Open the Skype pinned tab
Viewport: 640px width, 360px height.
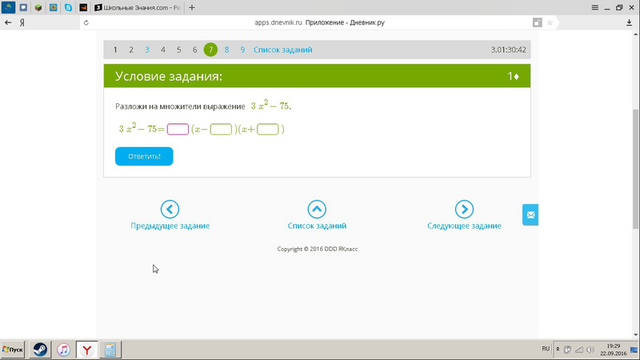point(68,7)
